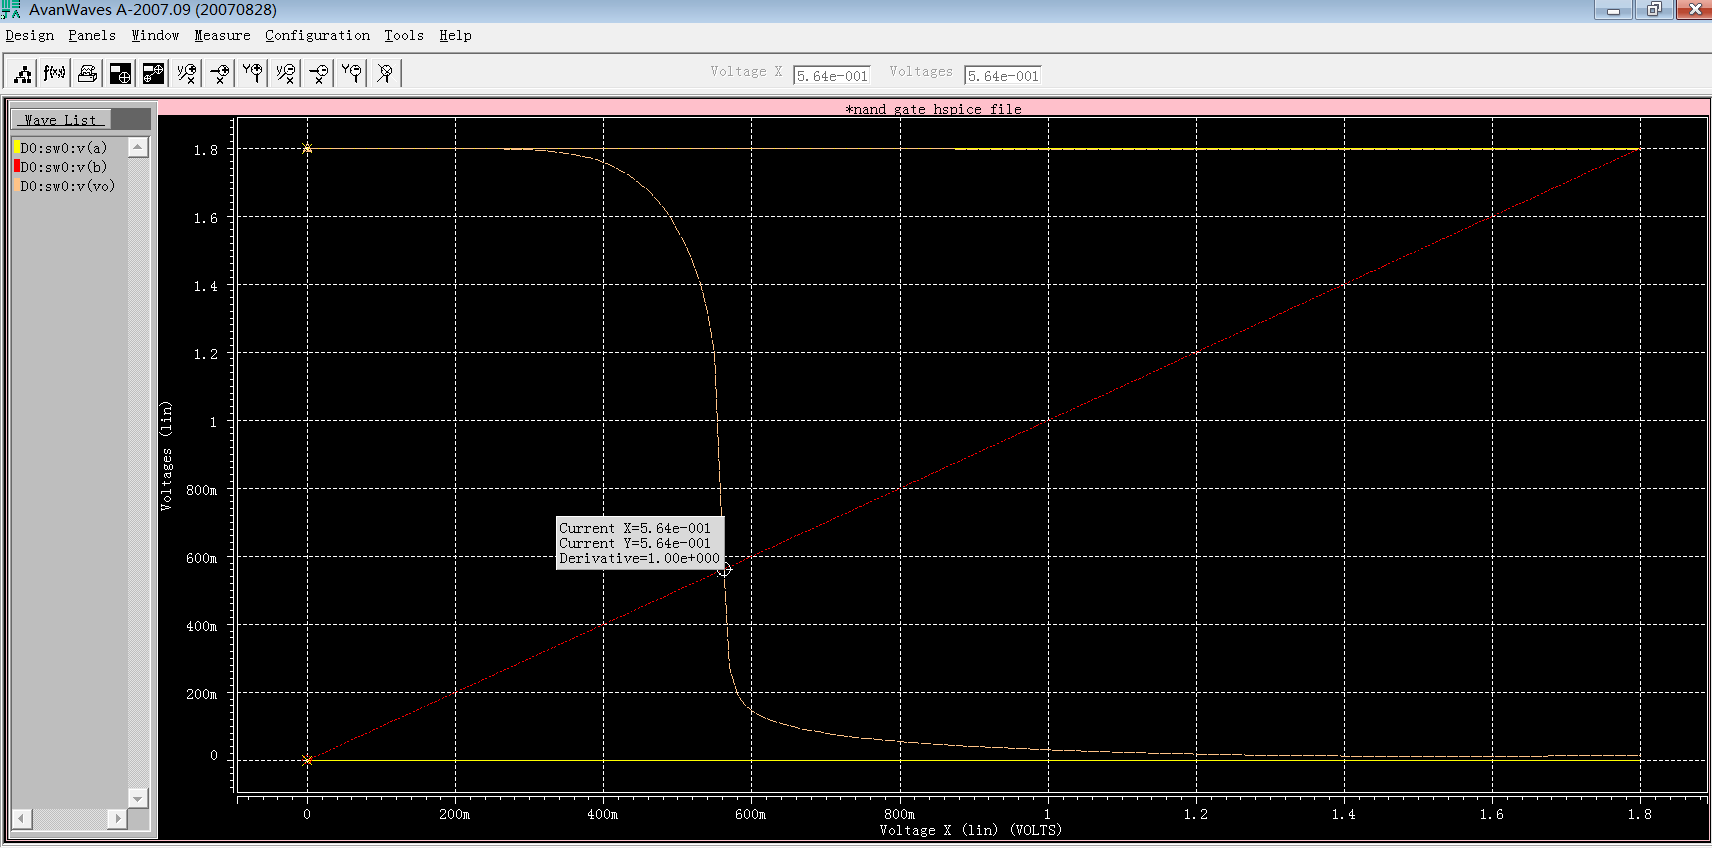Click the yellow swatch of v(a)

(x=16, y=148)
